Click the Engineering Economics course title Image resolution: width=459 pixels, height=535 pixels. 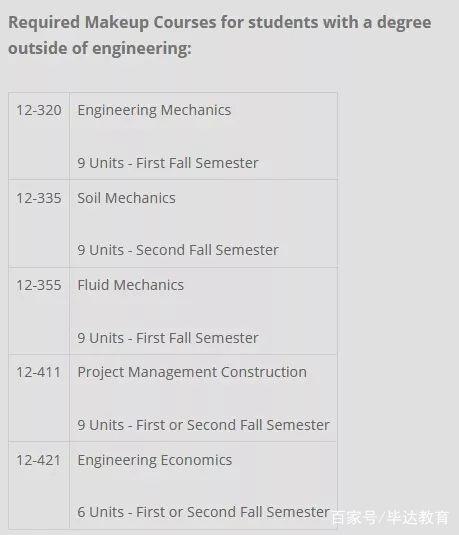(155, 461)
